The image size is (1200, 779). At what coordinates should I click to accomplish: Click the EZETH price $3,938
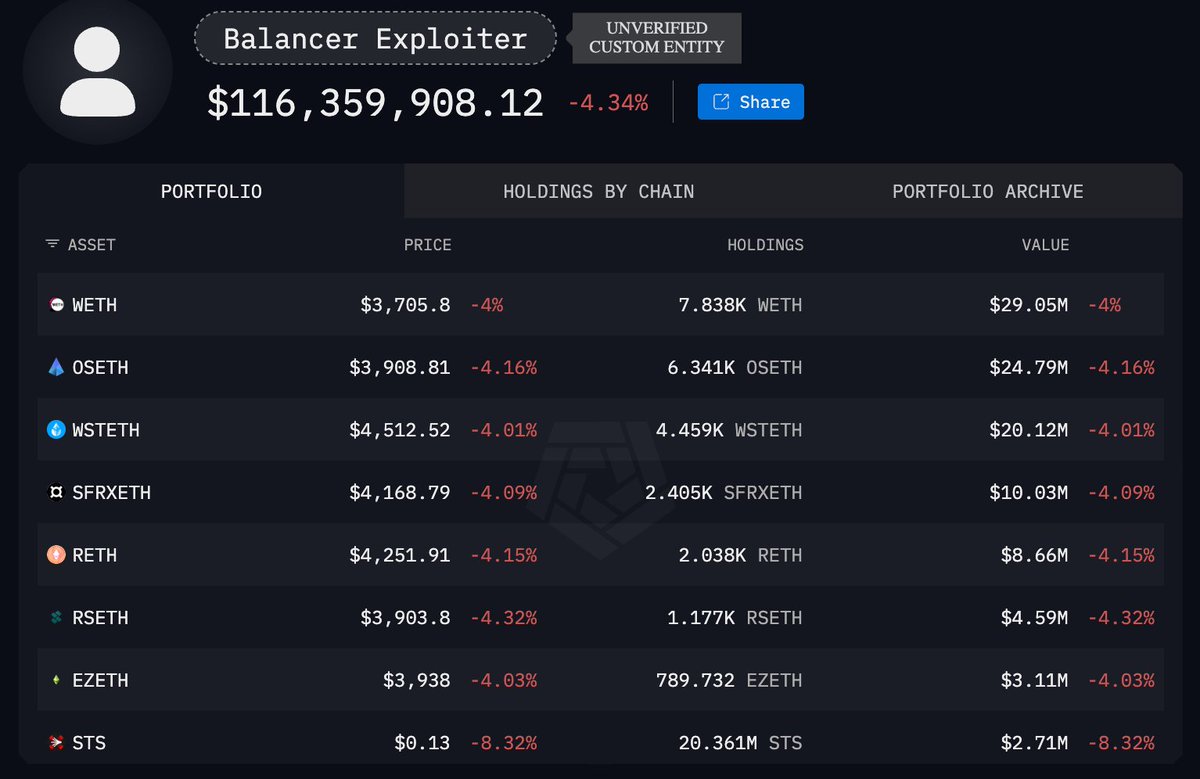click(x=417, y=680)
